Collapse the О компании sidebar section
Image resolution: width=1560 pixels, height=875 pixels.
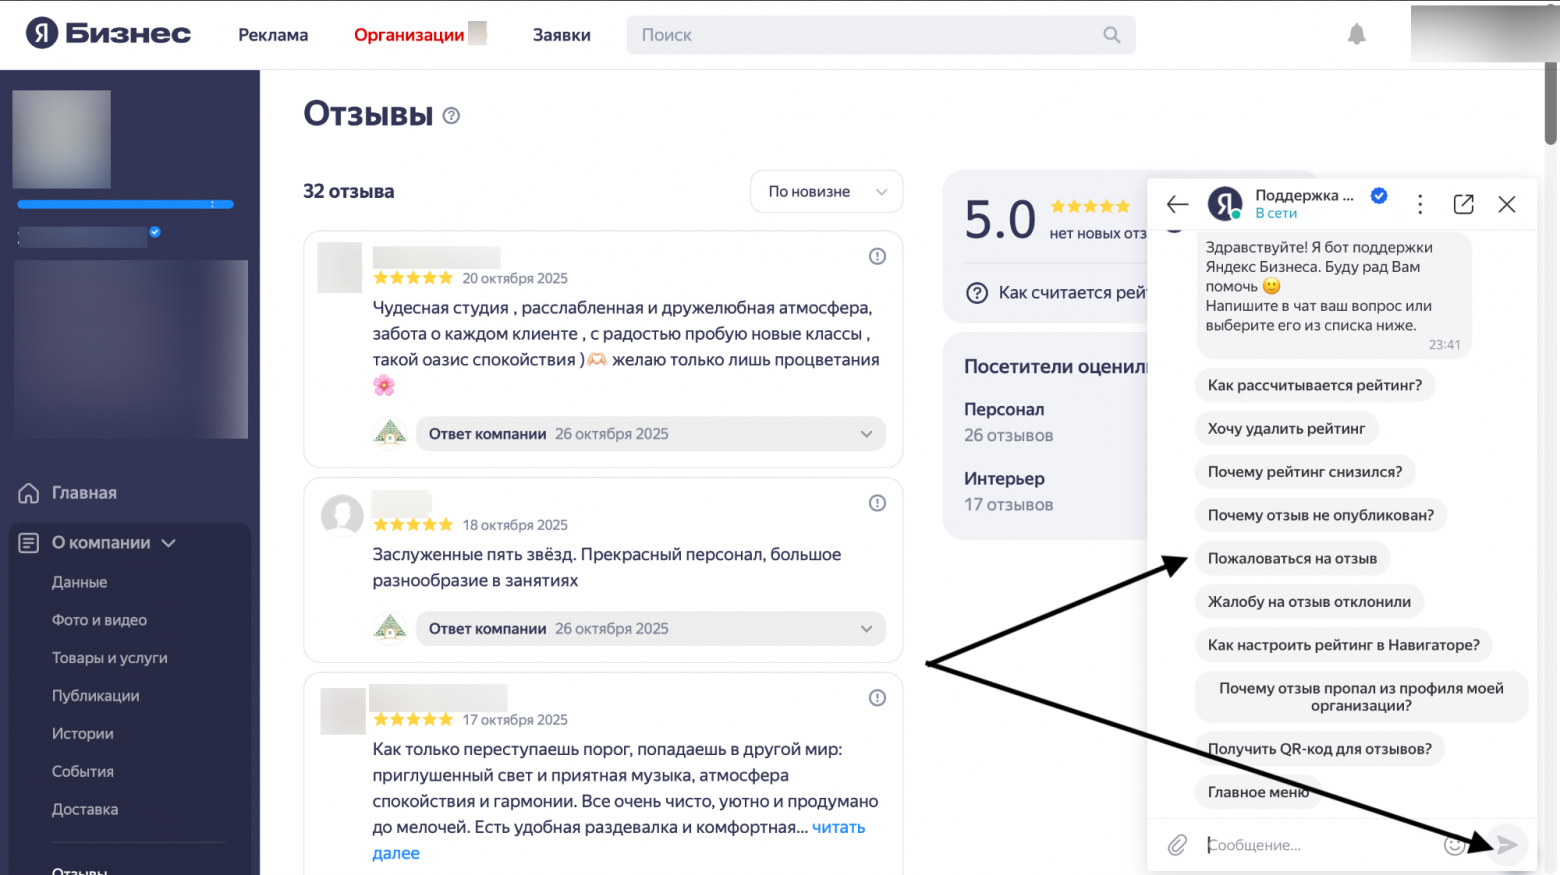point(169,543)
